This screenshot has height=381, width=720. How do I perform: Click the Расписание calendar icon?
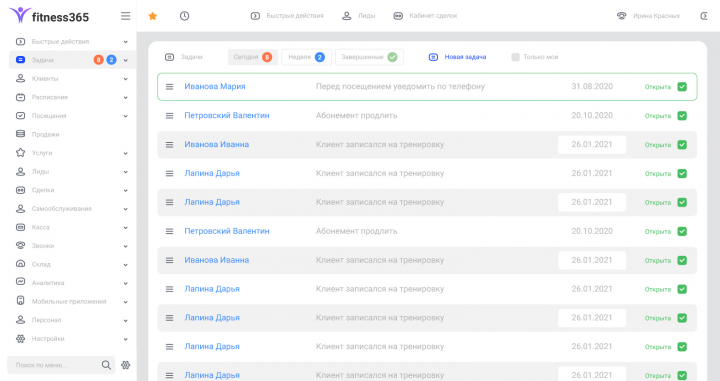click(20, 97)
